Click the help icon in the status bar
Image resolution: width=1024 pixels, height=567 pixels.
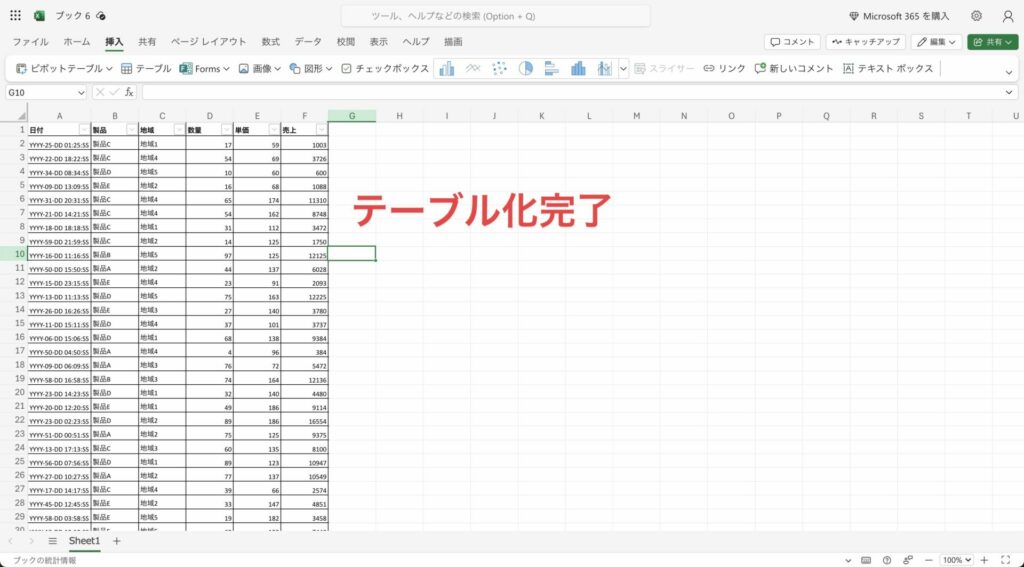(x=886, y=560)
